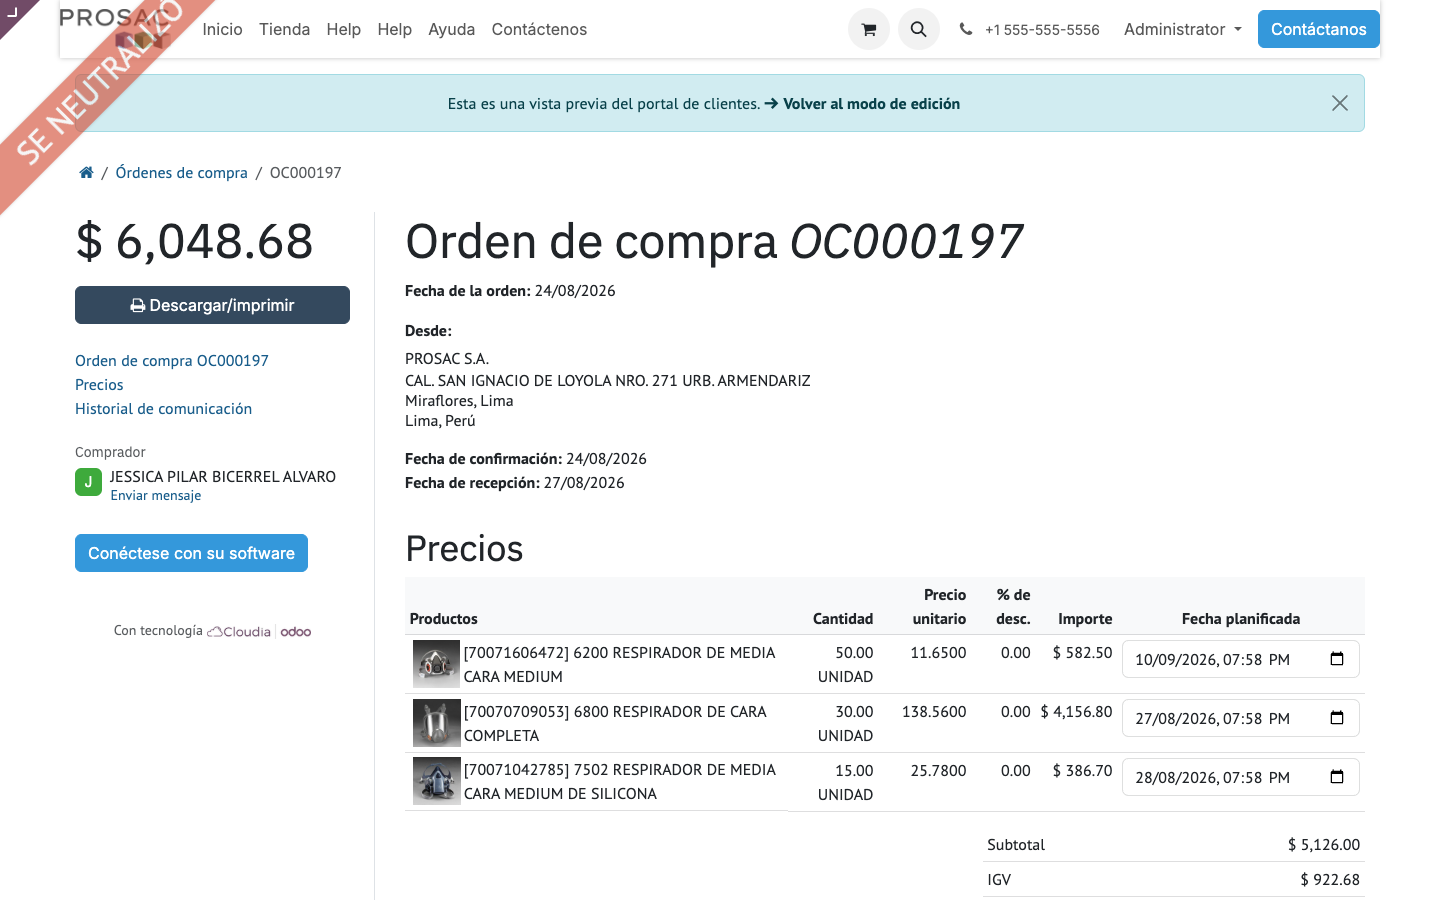Screen dimensions: 1440x900
Task: Click the Cloudia technology logo
Action: (239, 632)
